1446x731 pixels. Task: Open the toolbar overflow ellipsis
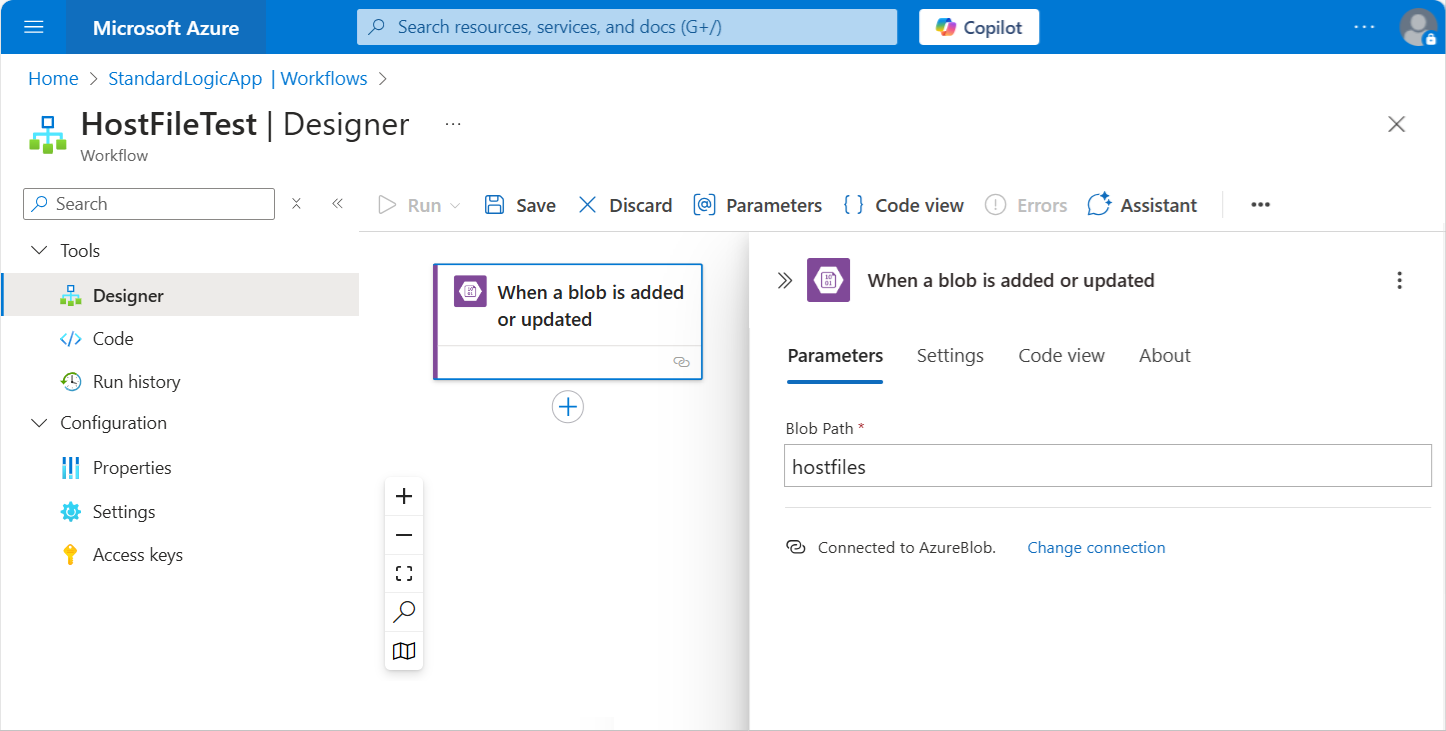(x=1260, y=205)
